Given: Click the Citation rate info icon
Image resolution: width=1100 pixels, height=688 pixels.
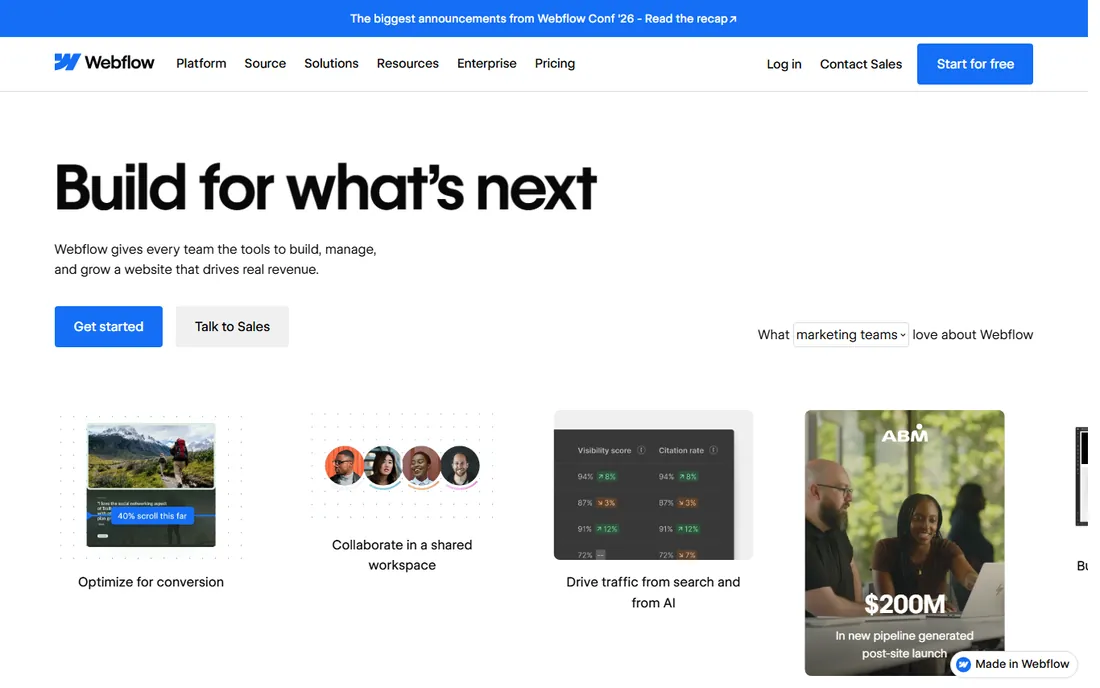Looking at the screenshot, I should 713,450.
